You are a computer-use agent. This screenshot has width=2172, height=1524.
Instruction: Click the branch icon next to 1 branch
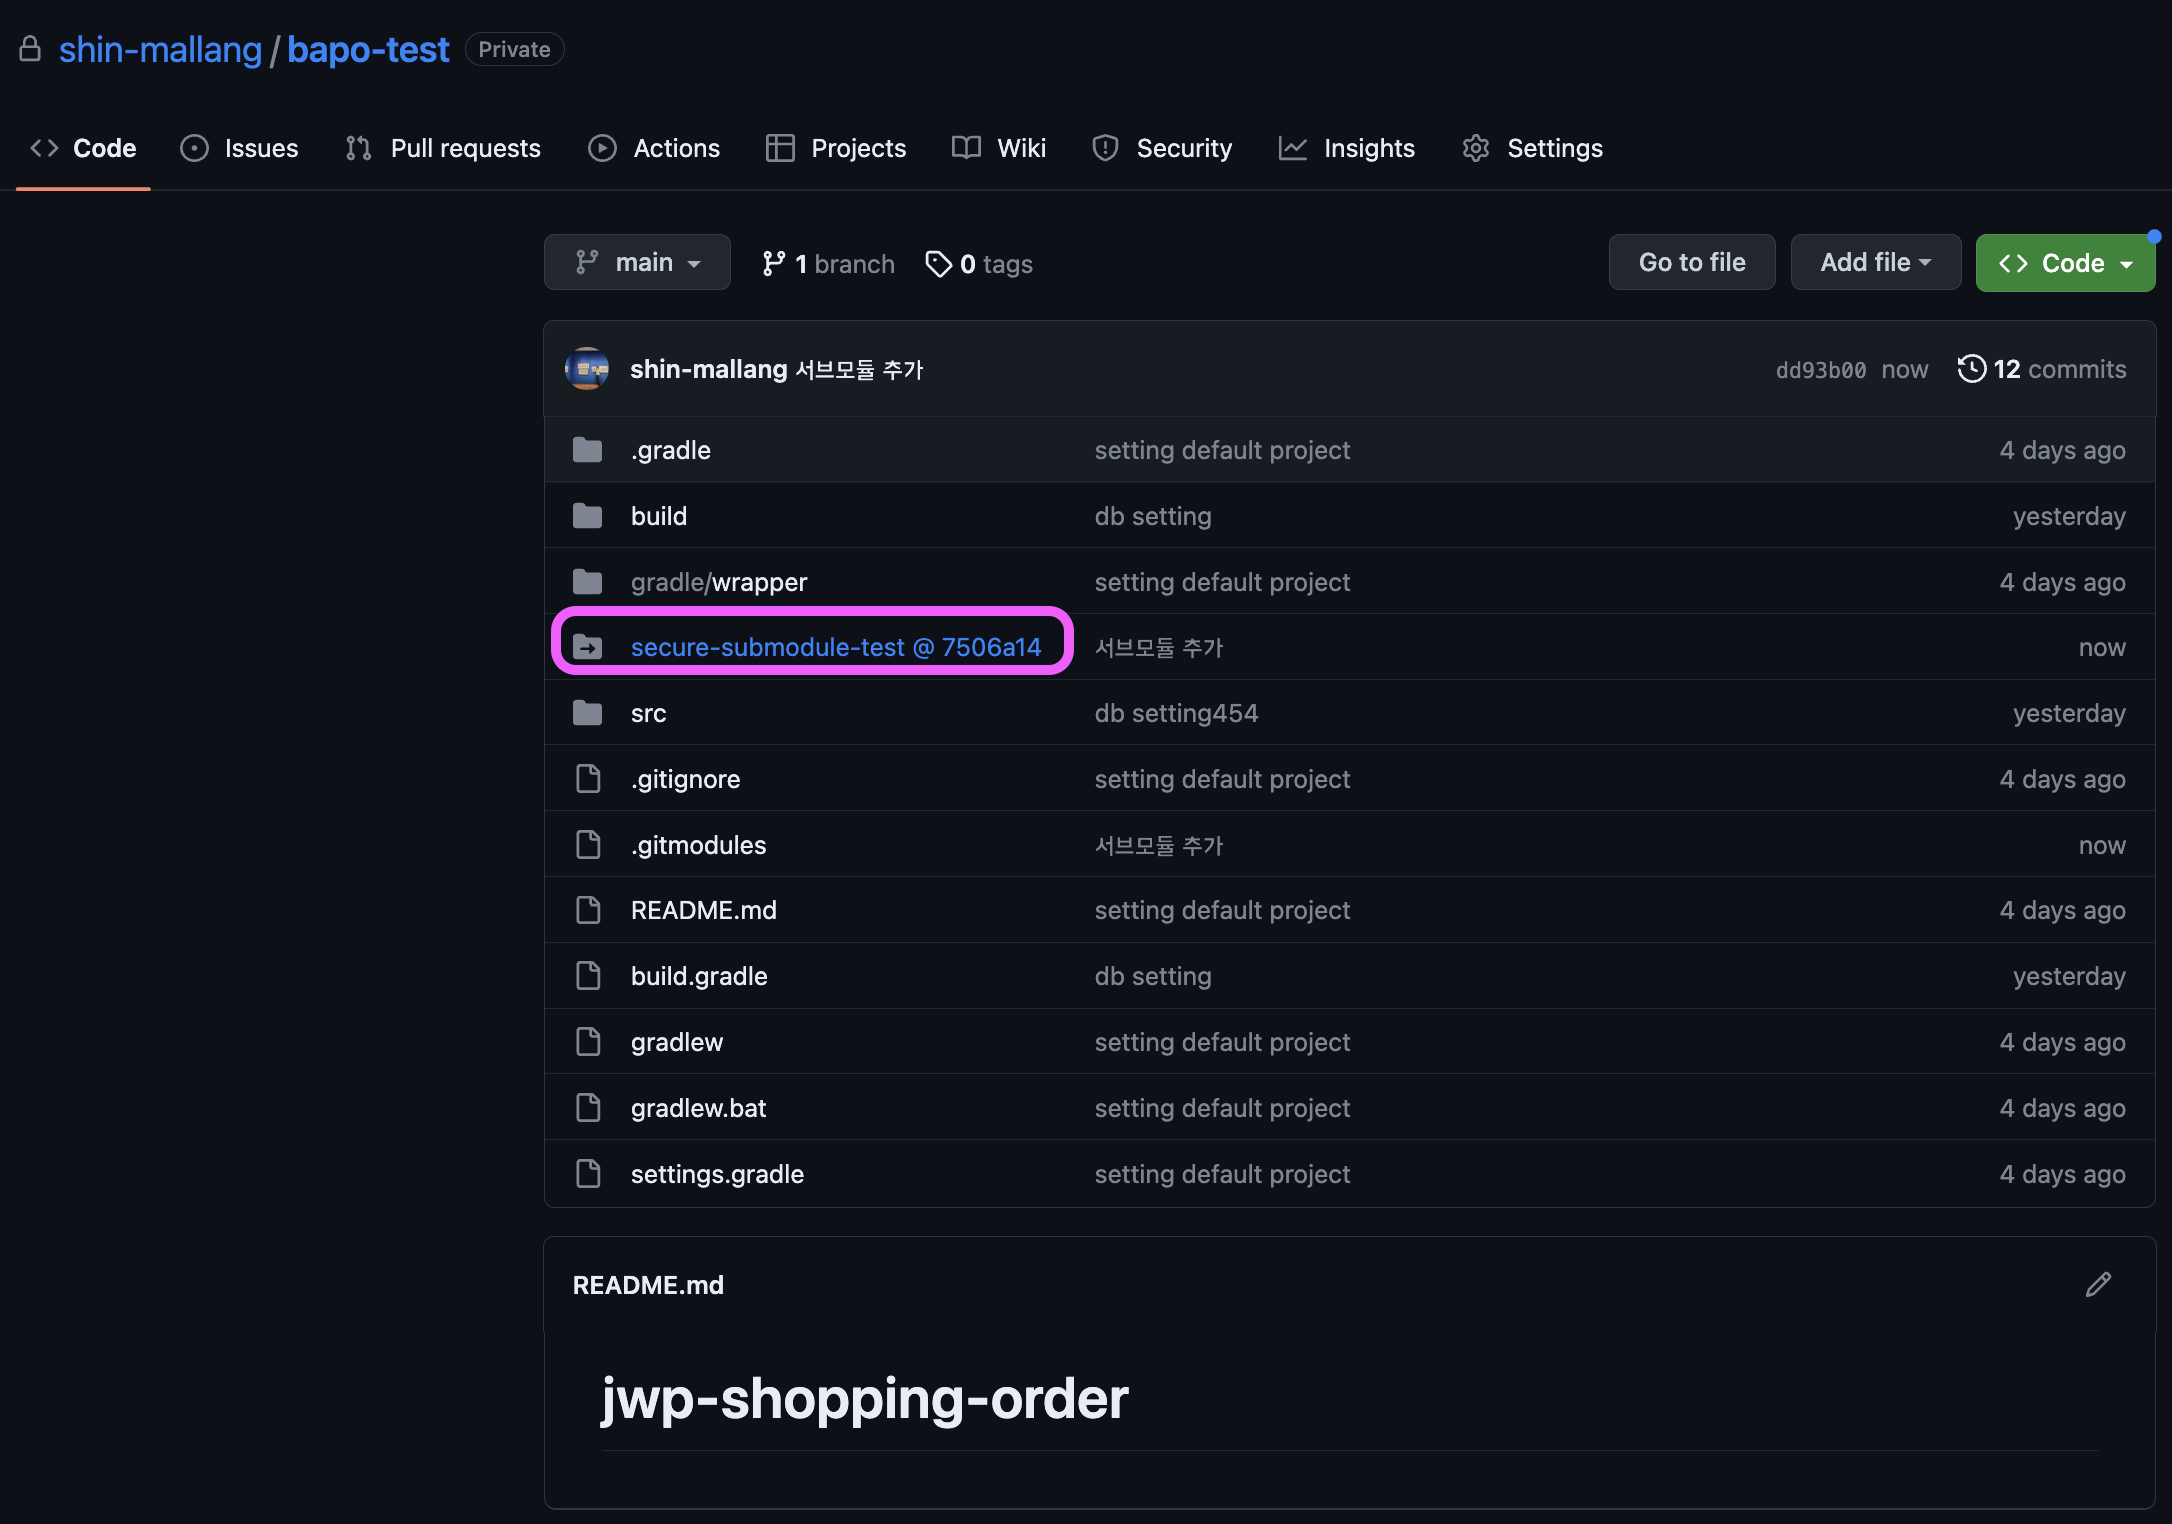coord(773,264)
